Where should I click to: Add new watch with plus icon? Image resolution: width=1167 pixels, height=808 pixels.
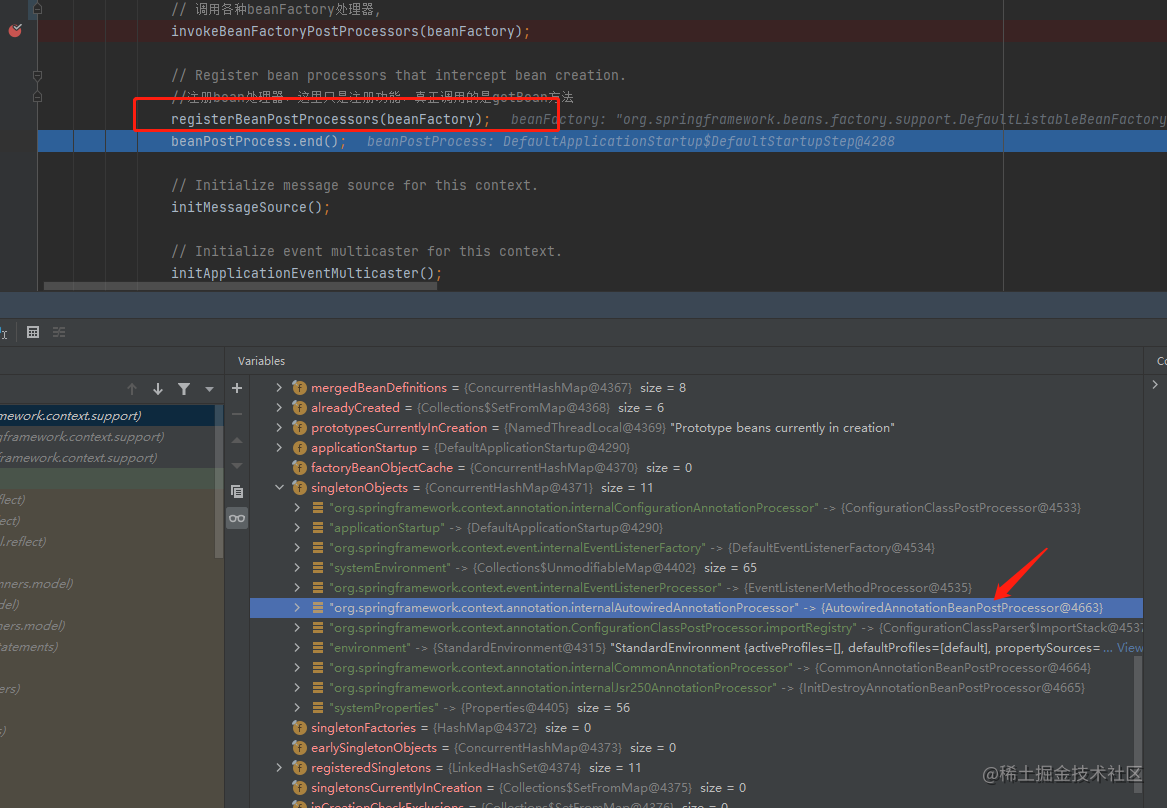(237, 388)
